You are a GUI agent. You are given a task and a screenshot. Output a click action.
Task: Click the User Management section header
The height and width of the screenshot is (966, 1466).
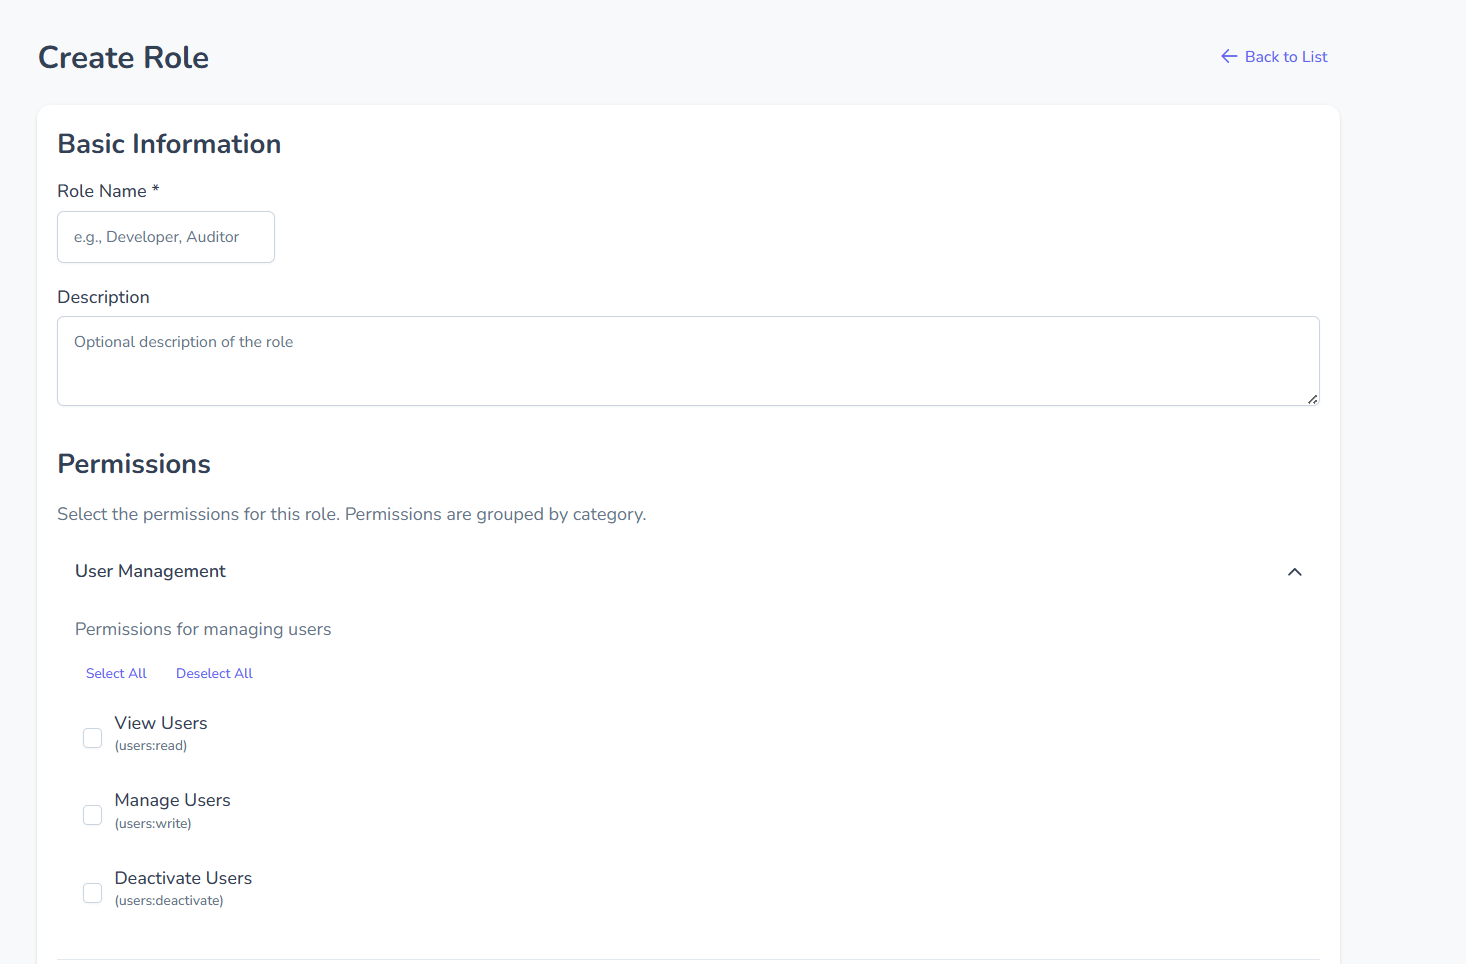151,571
